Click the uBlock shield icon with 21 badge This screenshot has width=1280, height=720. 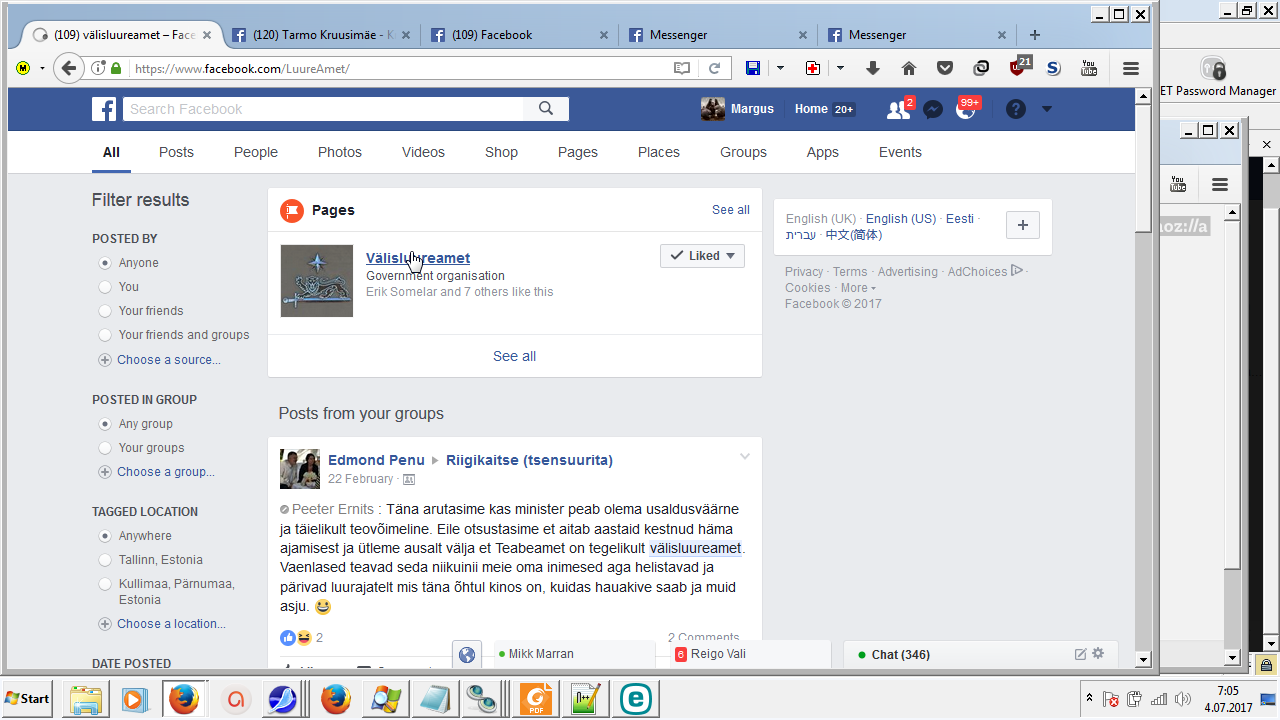[1018, 68]
